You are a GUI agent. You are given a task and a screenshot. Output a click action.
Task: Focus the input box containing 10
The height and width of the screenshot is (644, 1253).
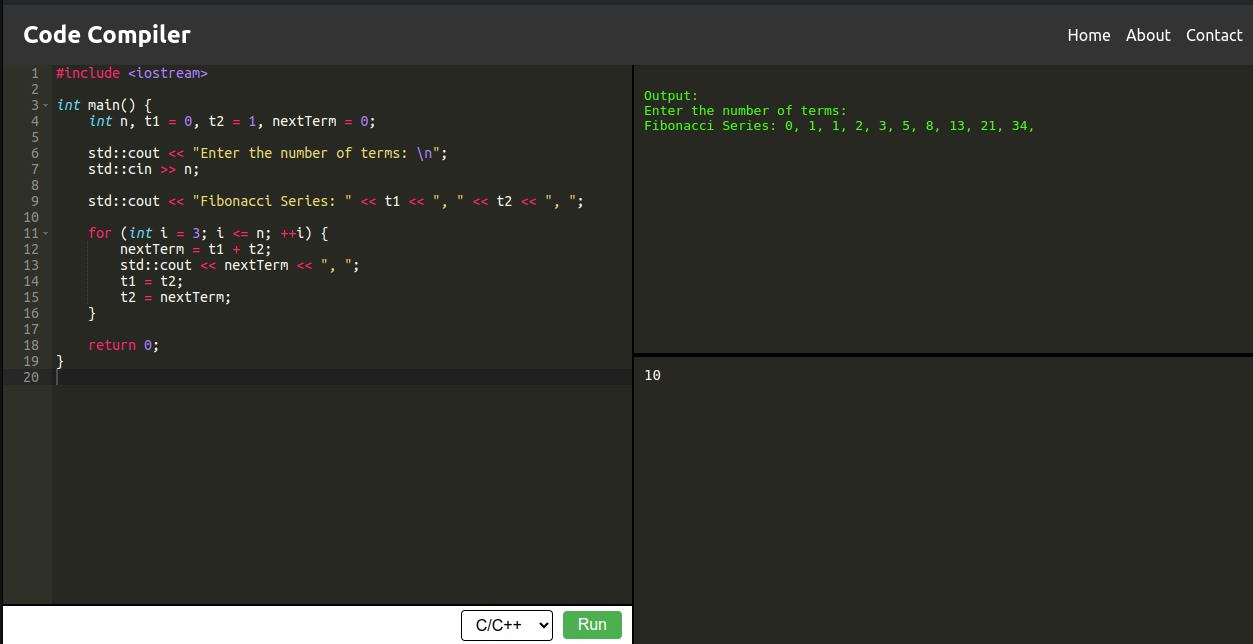click(943, 500)
